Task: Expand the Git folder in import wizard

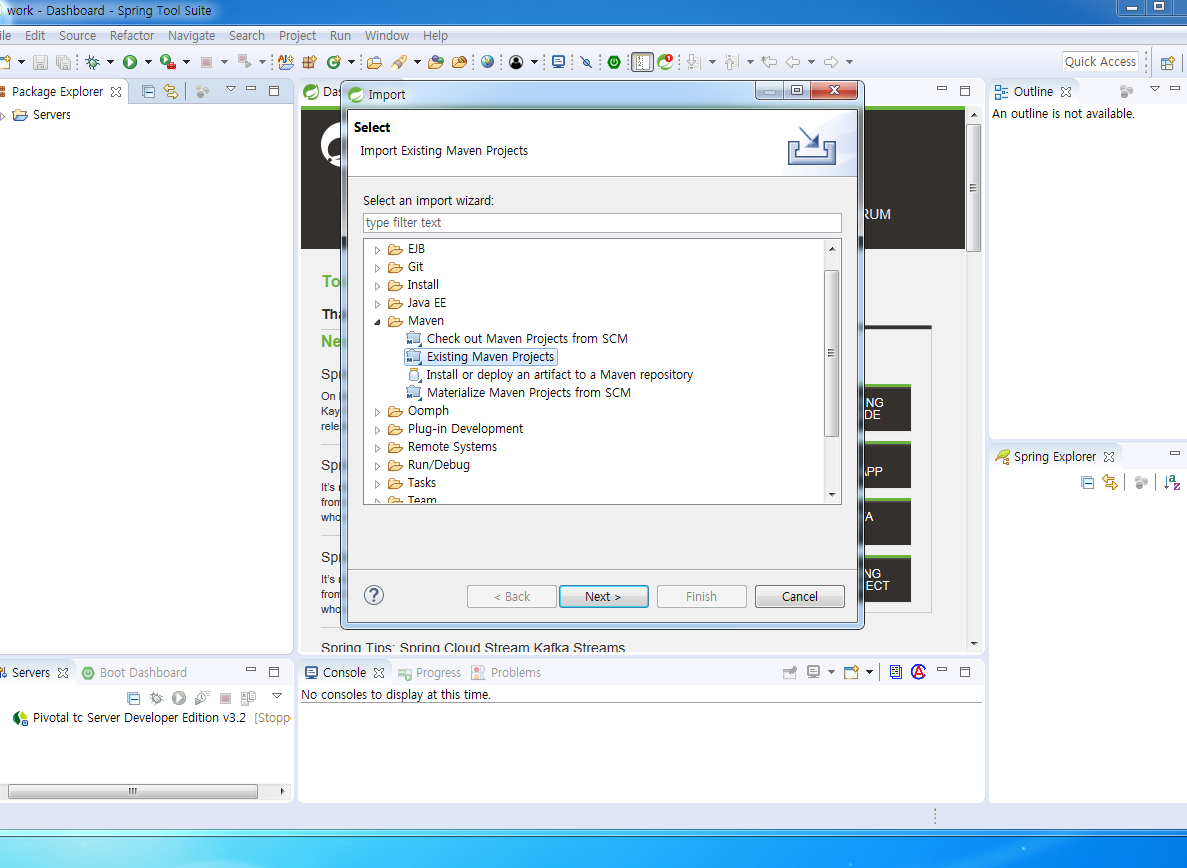Action: 377,268
